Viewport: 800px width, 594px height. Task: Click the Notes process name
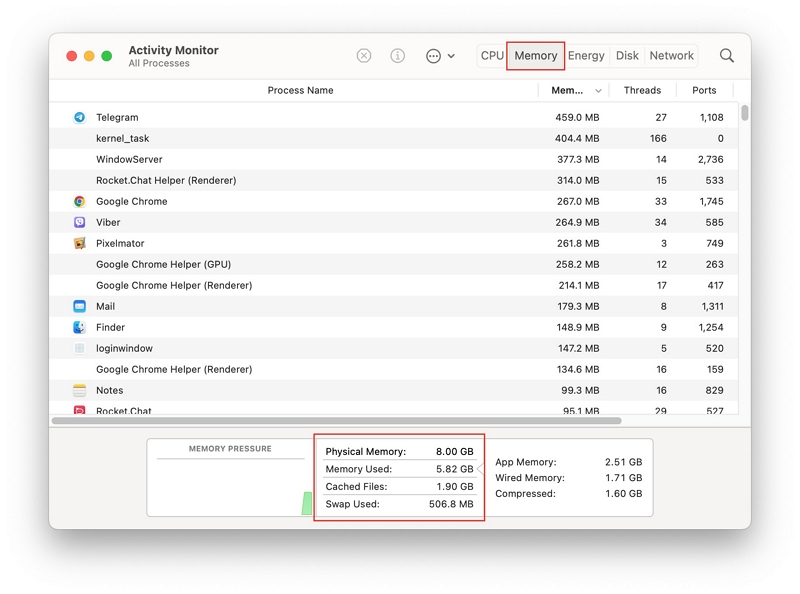[x=109, y=390]
